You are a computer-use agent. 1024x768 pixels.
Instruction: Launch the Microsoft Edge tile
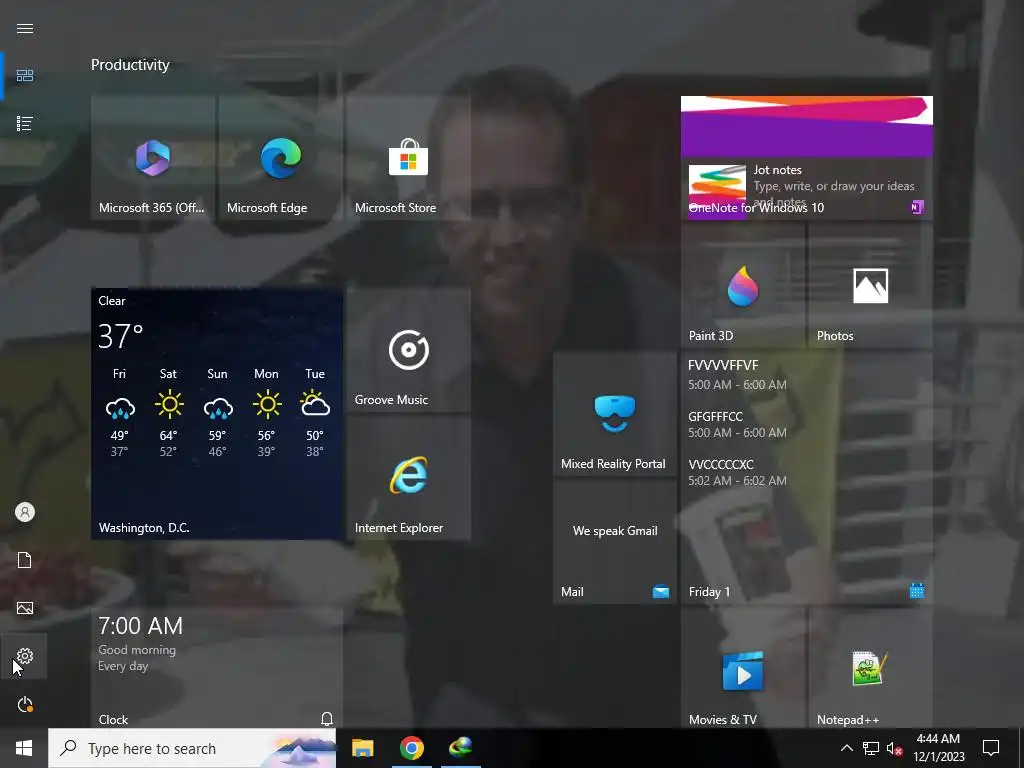click(x=281, y=157)
